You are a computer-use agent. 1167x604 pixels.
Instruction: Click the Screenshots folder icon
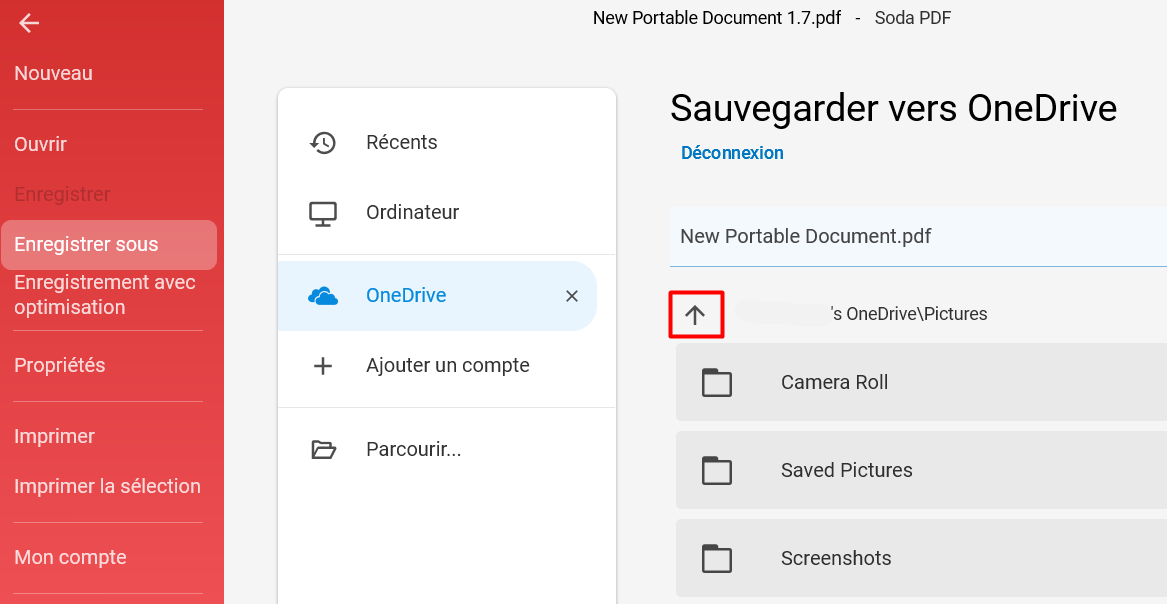point(717,558)
